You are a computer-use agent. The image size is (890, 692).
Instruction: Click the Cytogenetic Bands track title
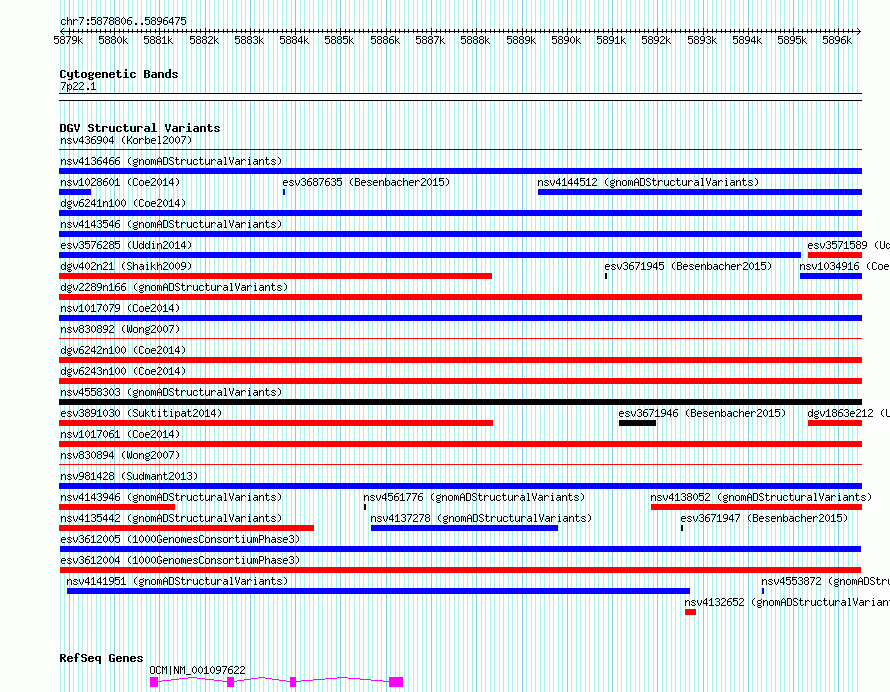point(119,74)
